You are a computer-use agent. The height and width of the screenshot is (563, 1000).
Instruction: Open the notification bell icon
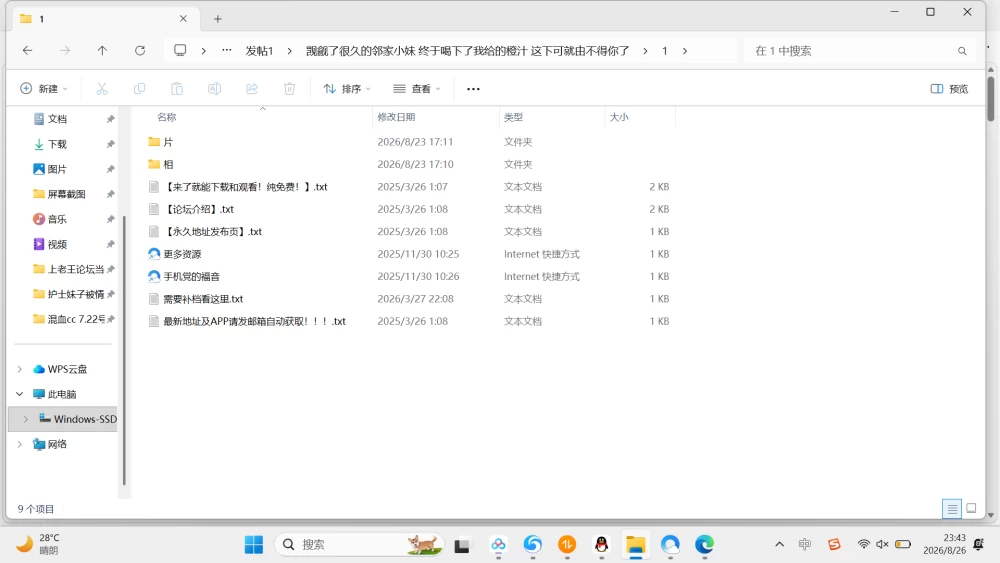coord(979,544)
